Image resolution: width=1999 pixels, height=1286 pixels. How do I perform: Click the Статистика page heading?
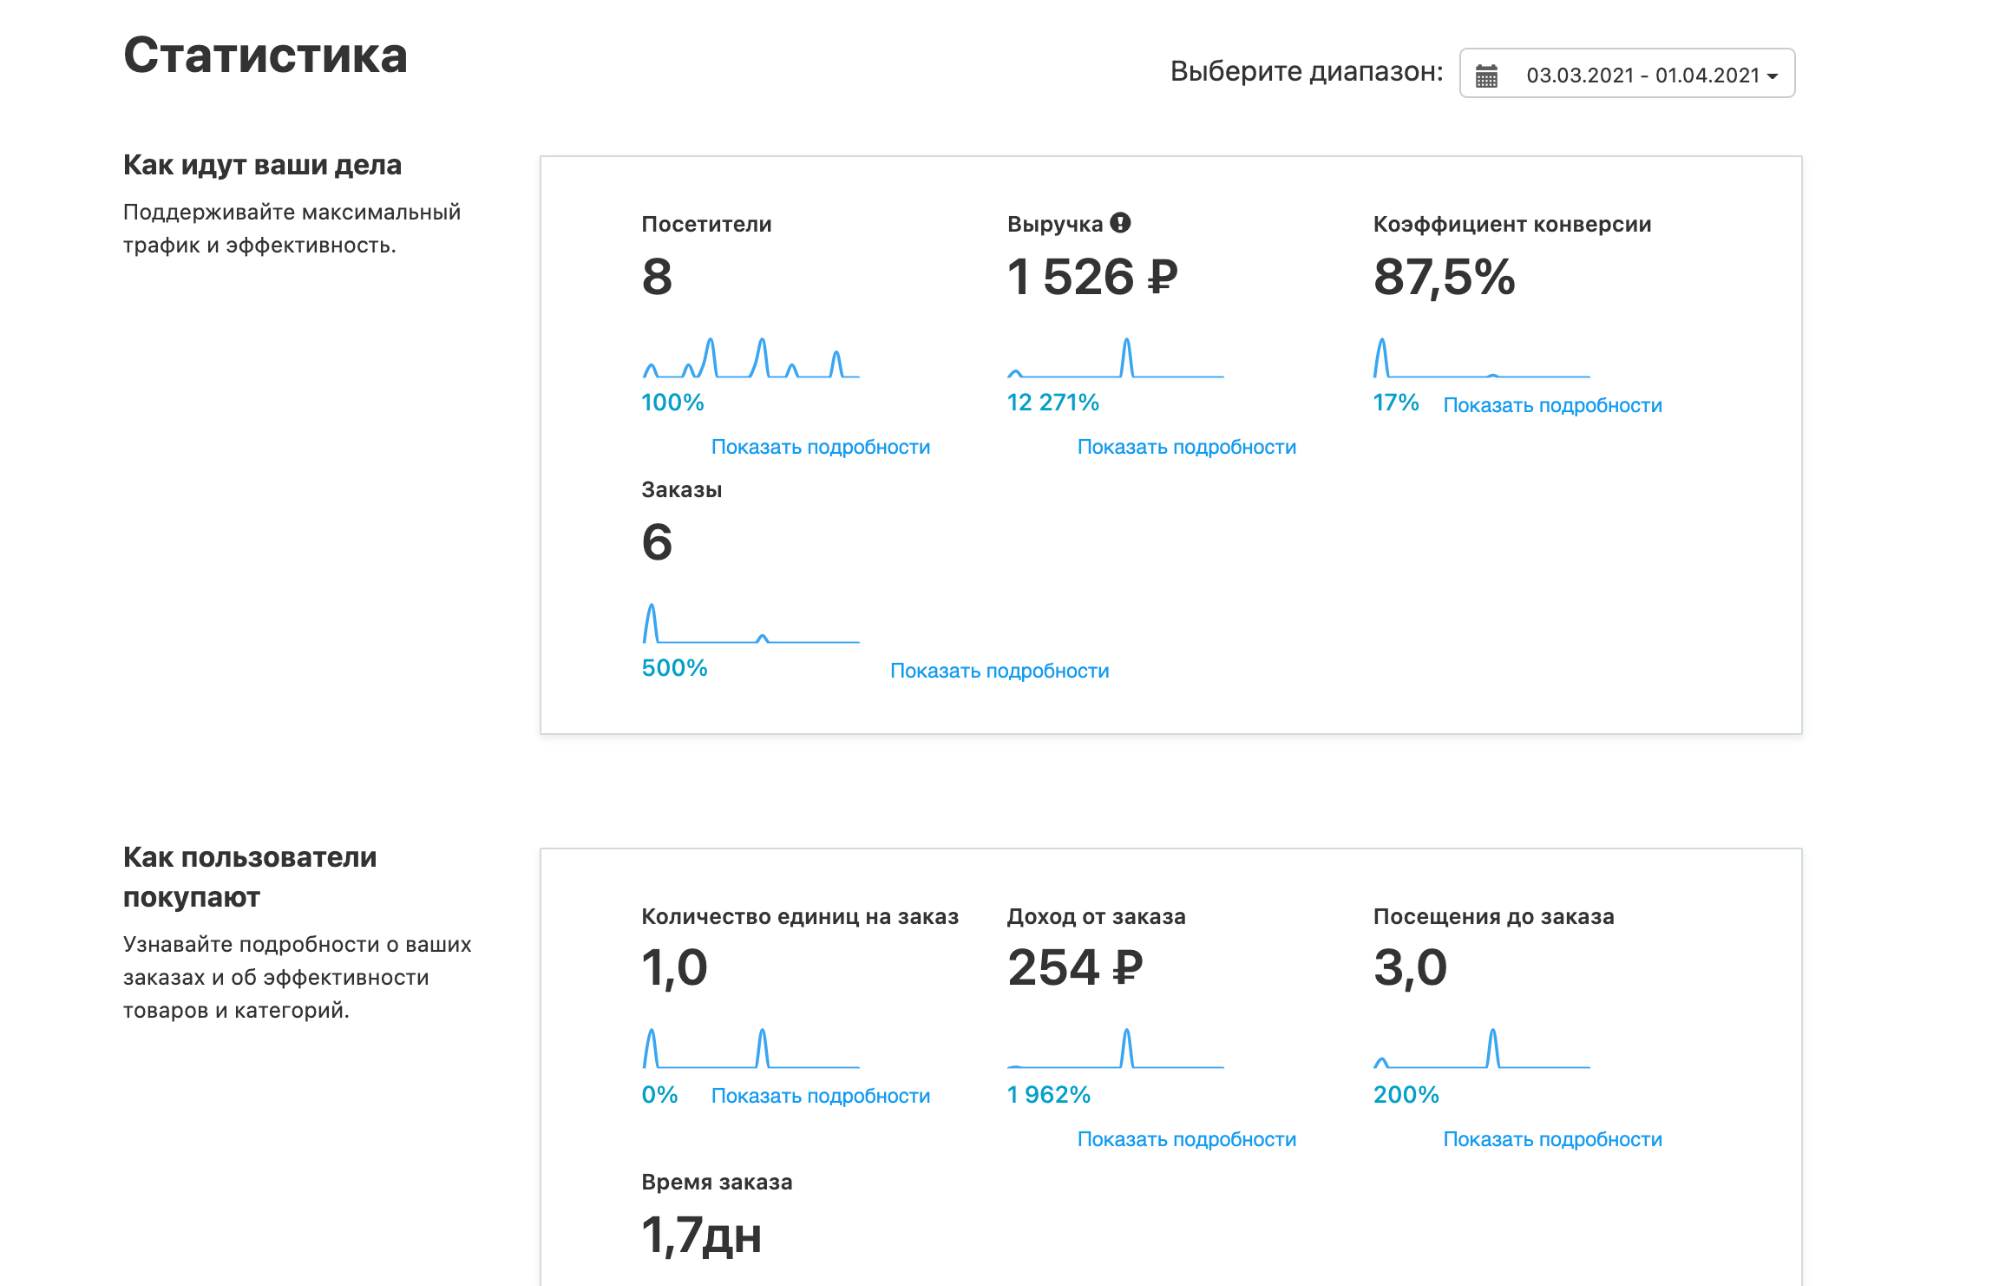click(265, 55)
